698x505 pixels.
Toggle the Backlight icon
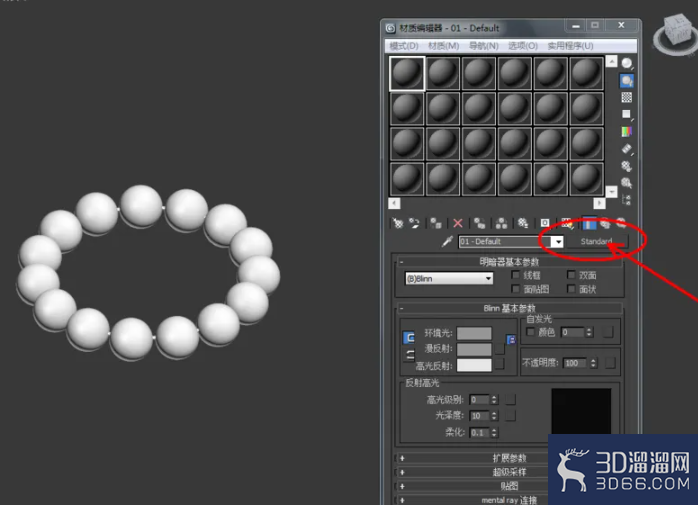(627, 81)
